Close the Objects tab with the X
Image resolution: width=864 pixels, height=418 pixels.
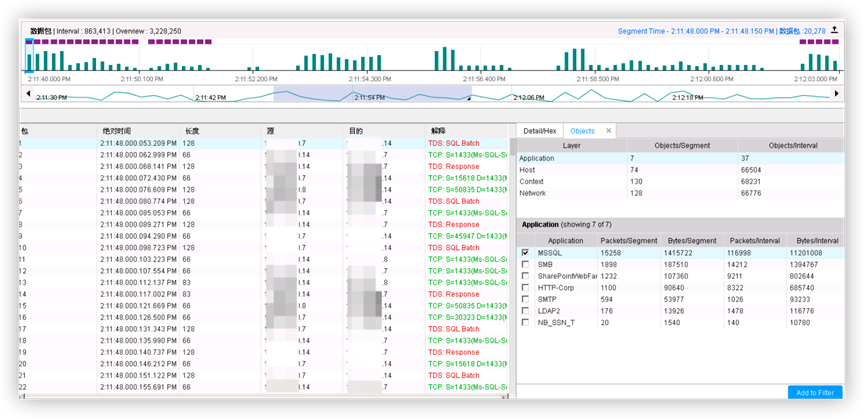(608, 131)
